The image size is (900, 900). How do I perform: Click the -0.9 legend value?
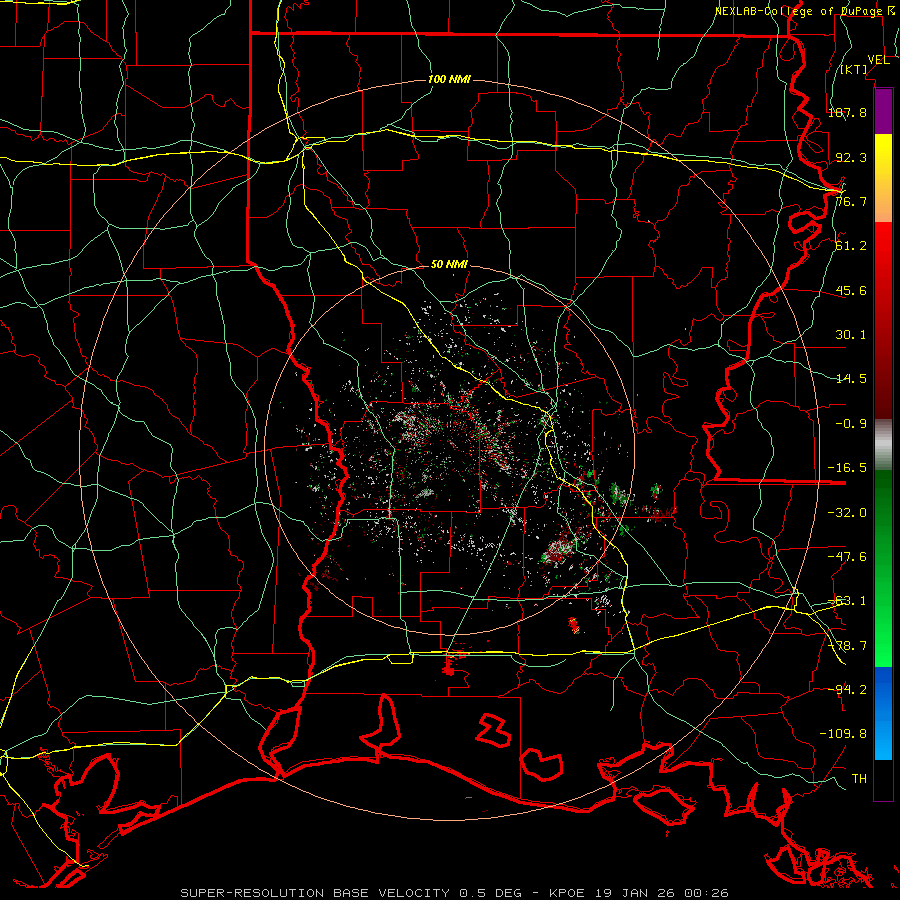851,424
